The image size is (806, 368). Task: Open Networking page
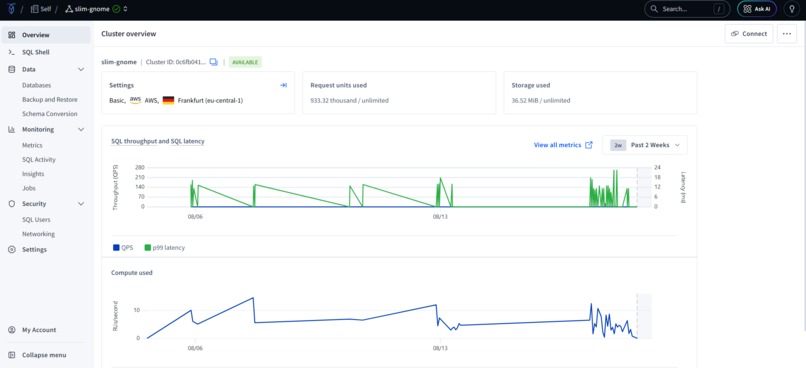click(x=39, y=234)
